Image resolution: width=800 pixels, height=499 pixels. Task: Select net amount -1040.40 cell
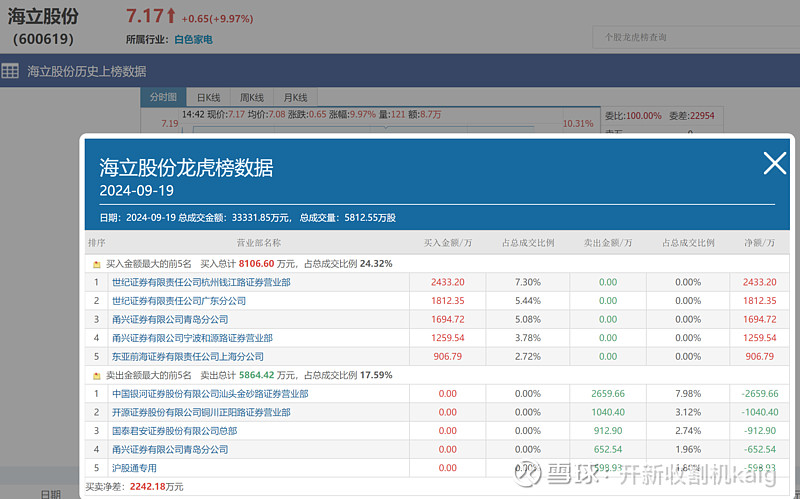click(x=760, y=412)
